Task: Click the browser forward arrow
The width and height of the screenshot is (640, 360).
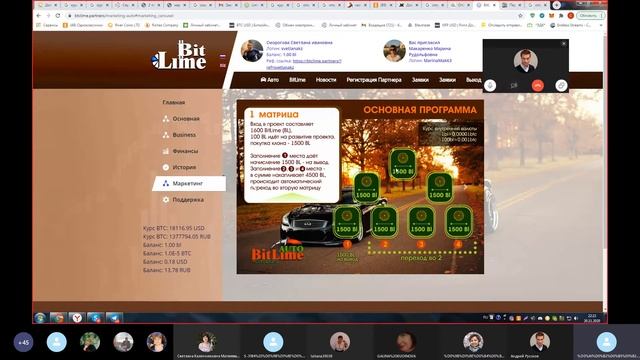Action: point(48,16)
